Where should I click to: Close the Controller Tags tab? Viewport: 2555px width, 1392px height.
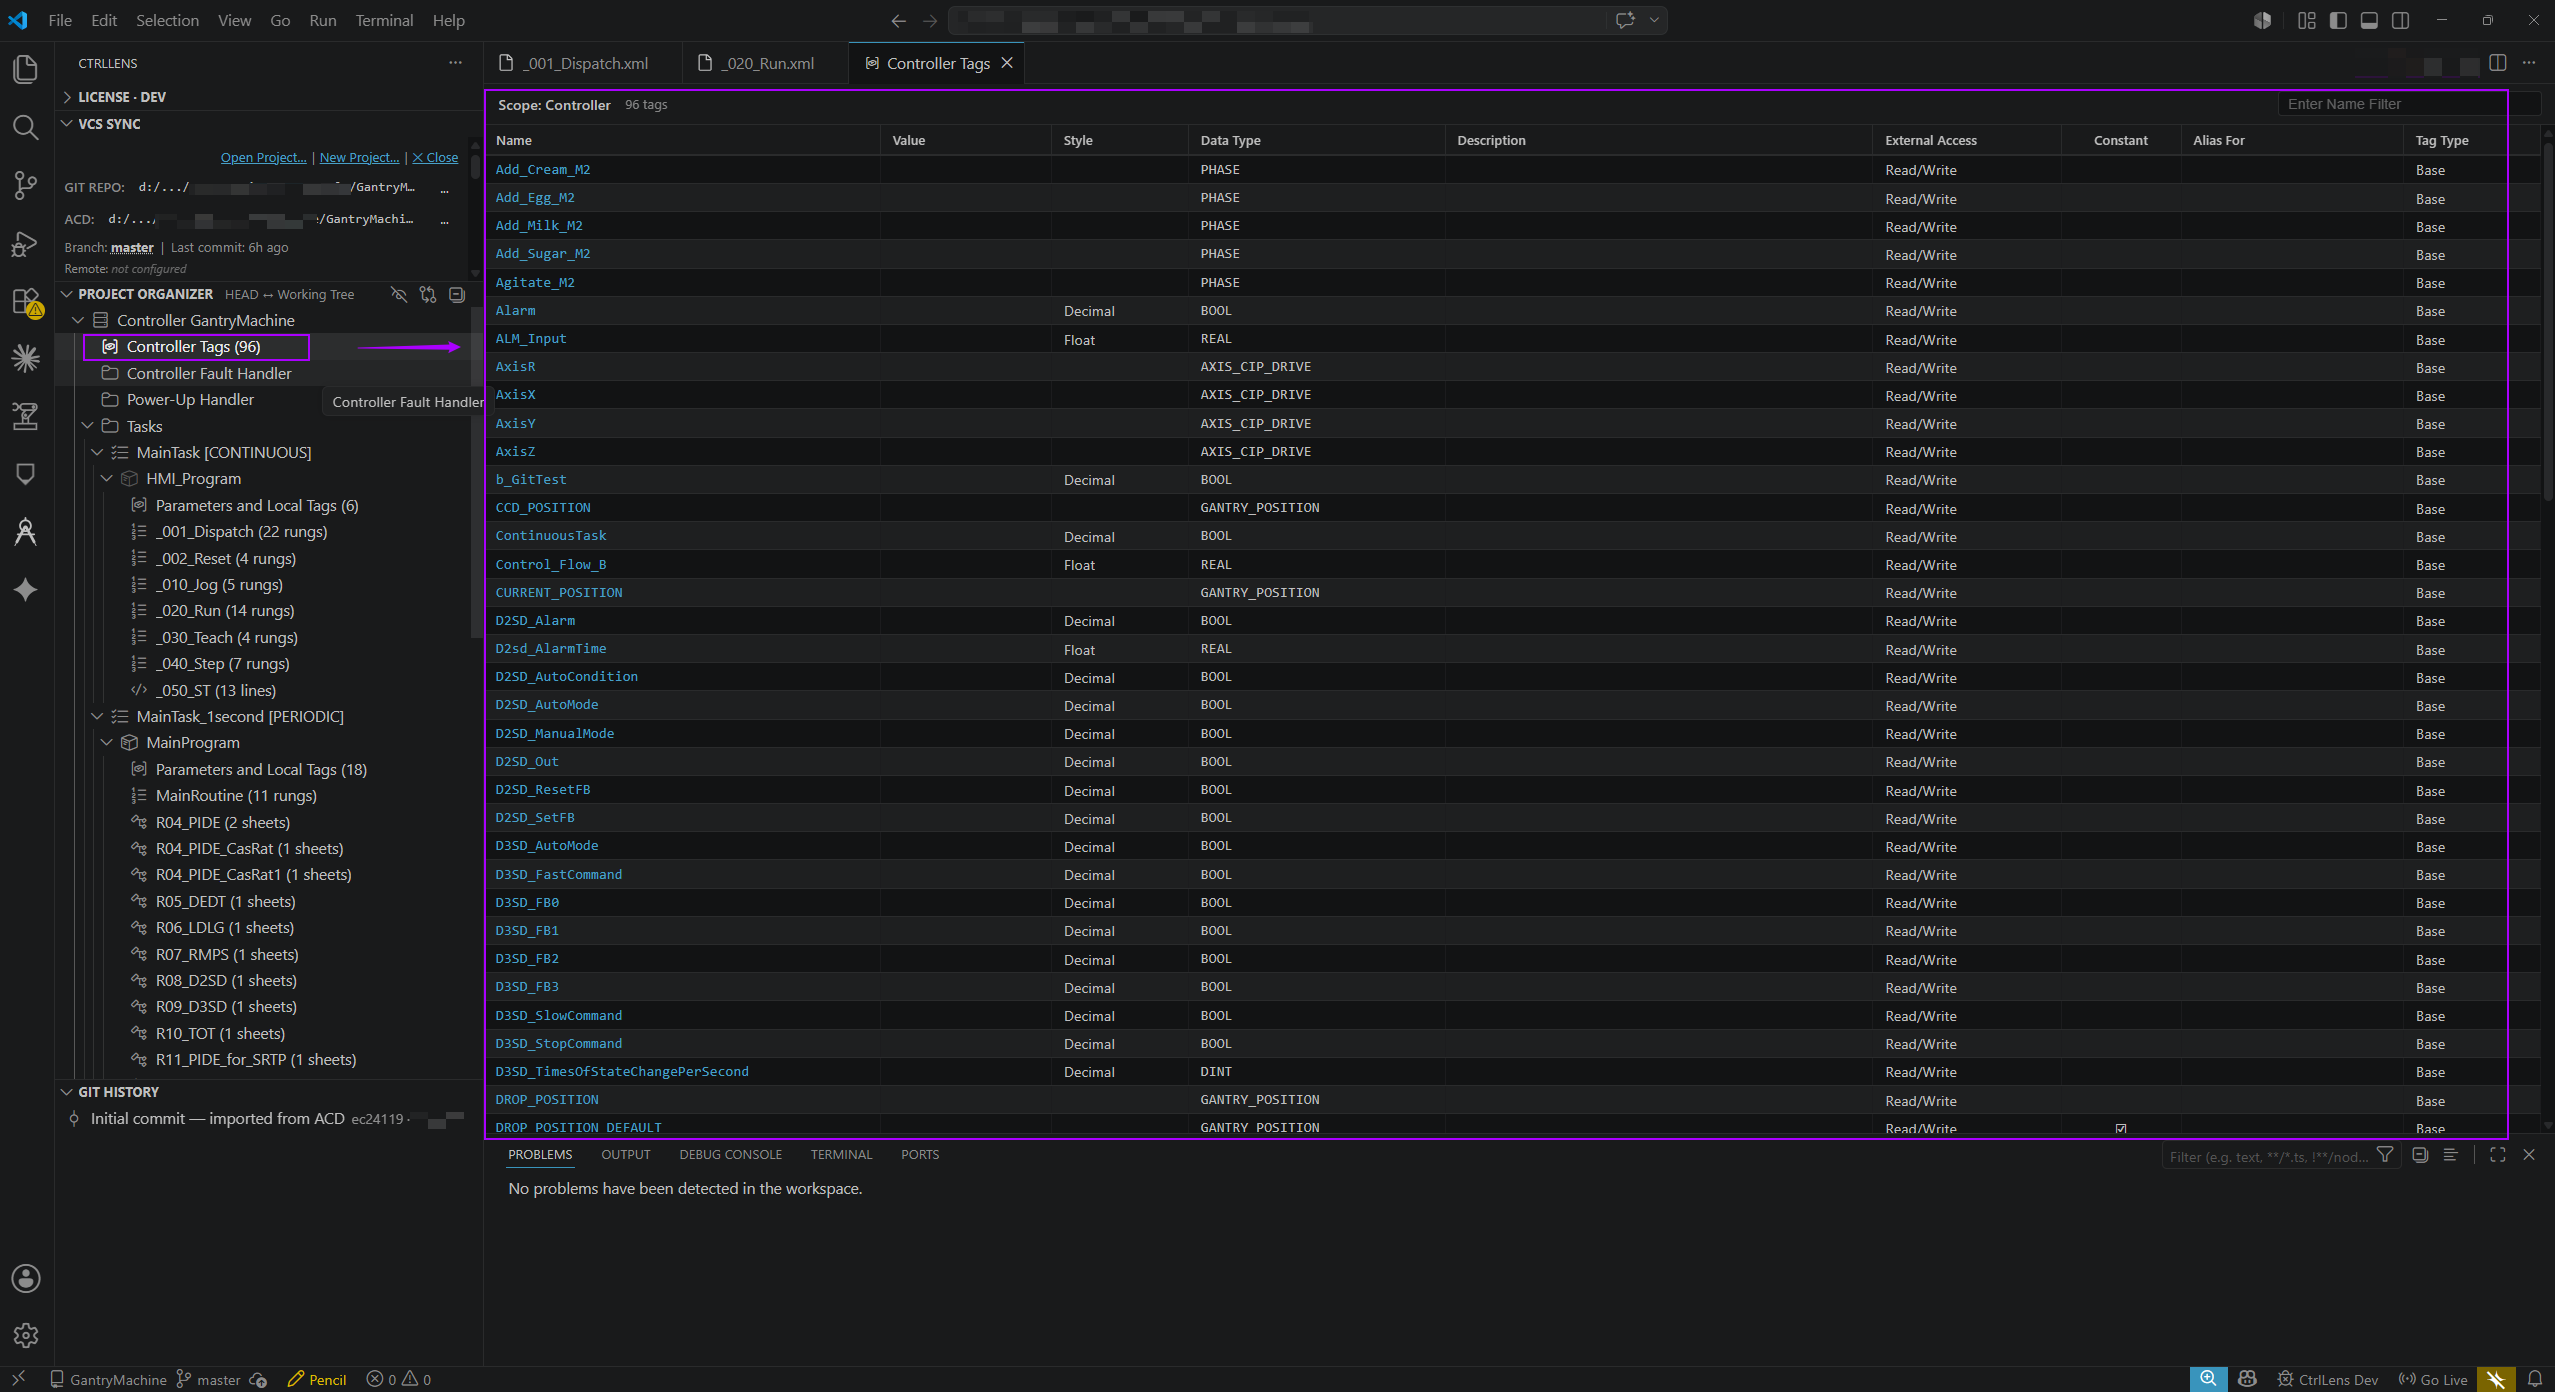pyautogui.click(x=1007, y=63)
